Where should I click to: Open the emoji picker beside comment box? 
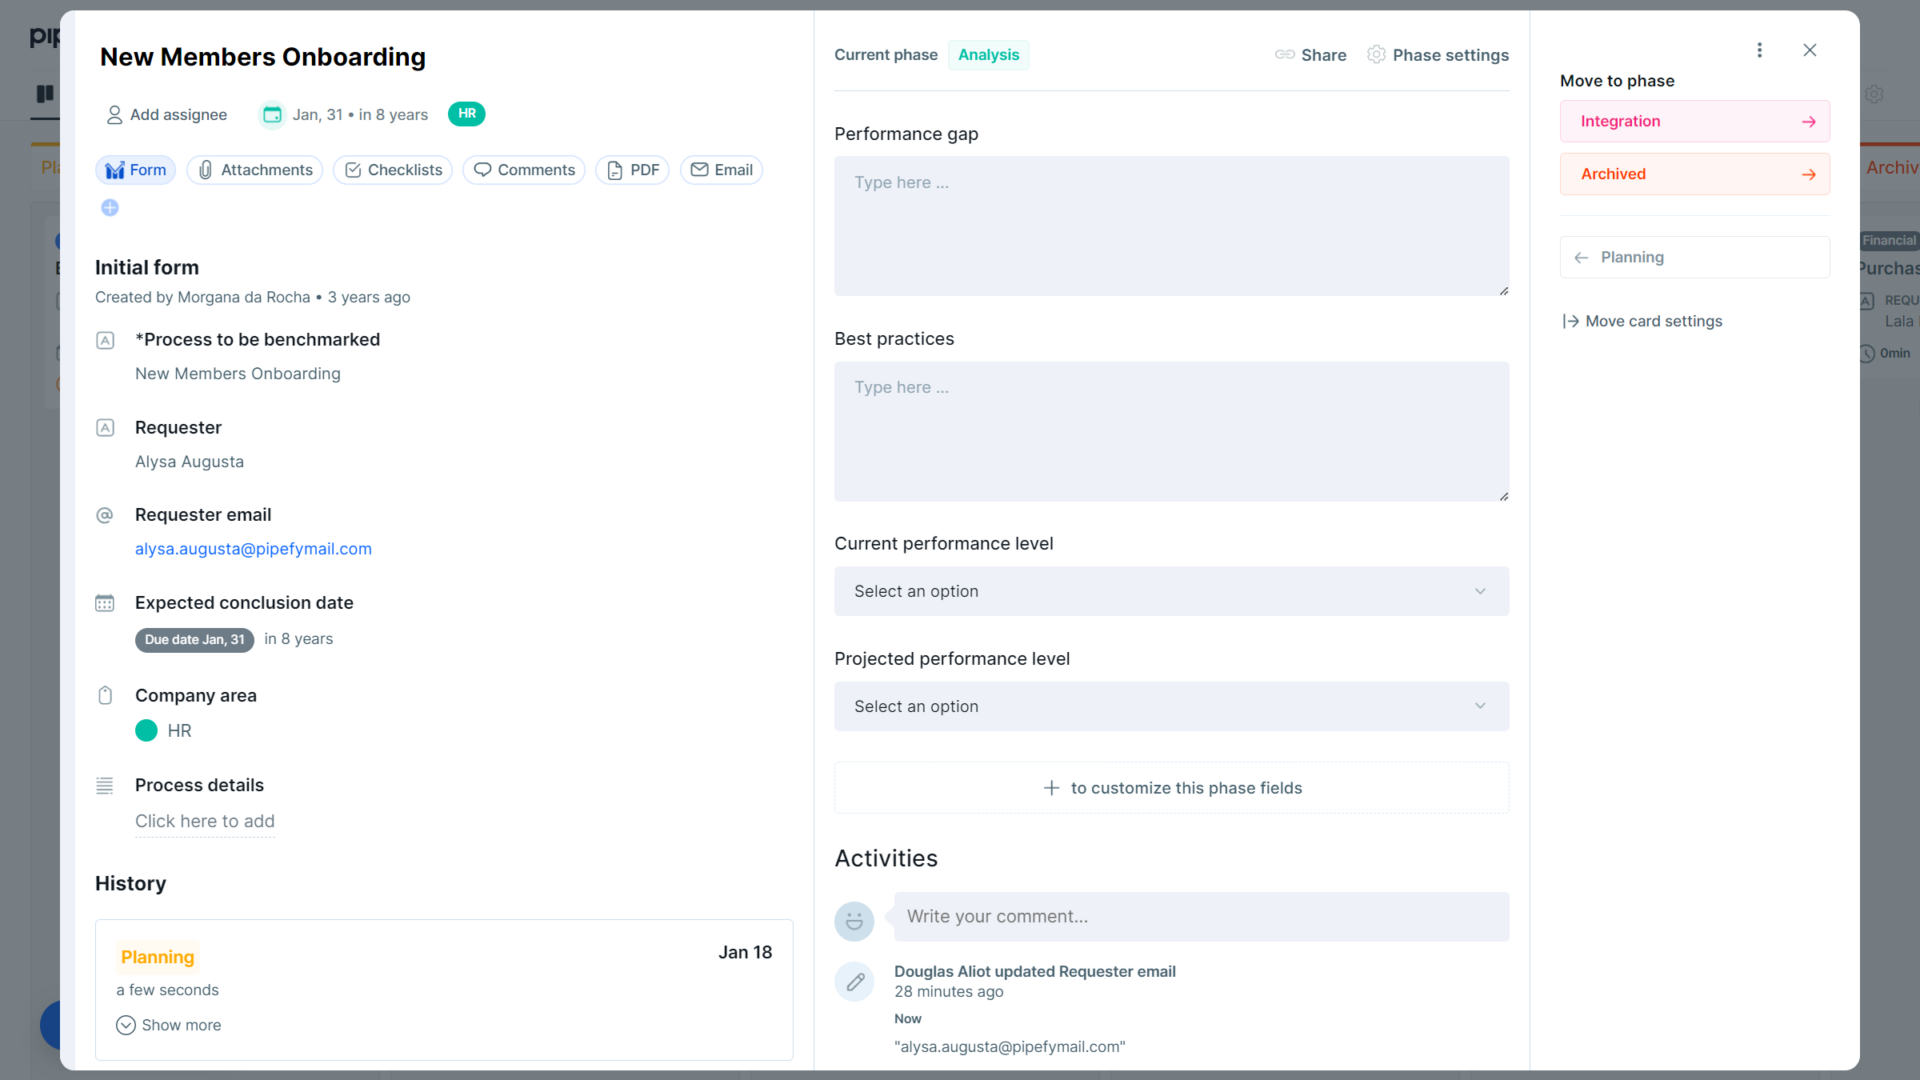[854, 921]
